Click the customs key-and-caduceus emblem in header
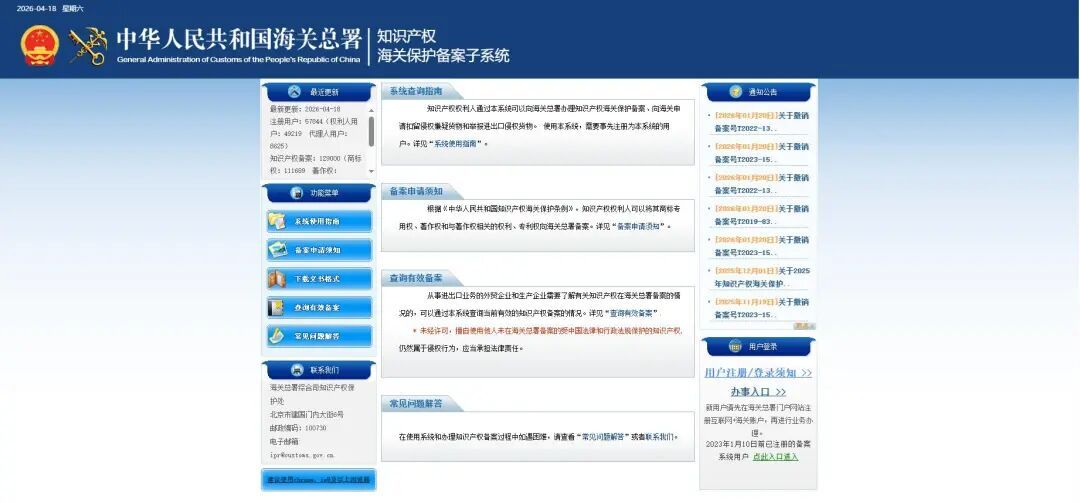The width and height of the screenshot is (1080, 503). coord(88,46)
